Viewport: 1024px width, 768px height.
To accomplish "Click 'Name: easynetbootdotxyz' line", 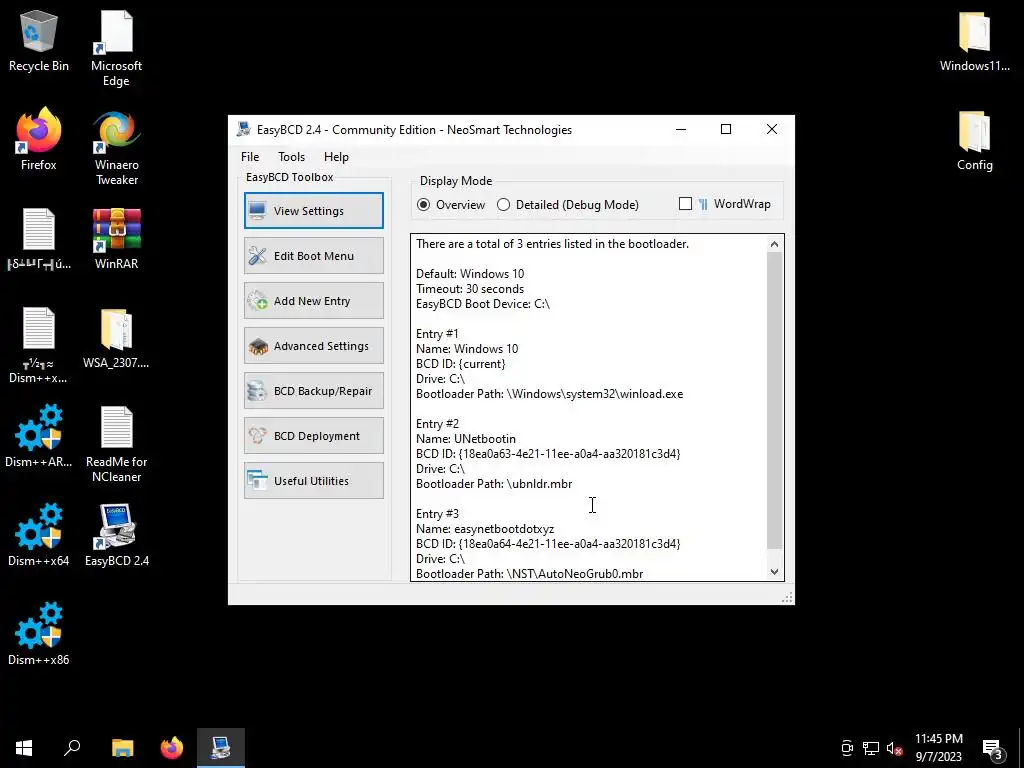I will 485,529.
